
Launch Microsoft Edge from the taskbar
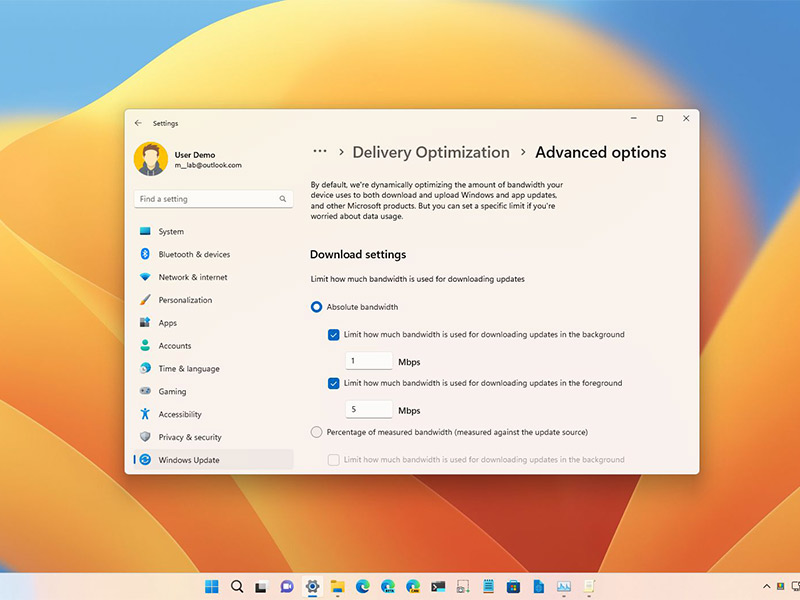363,587
